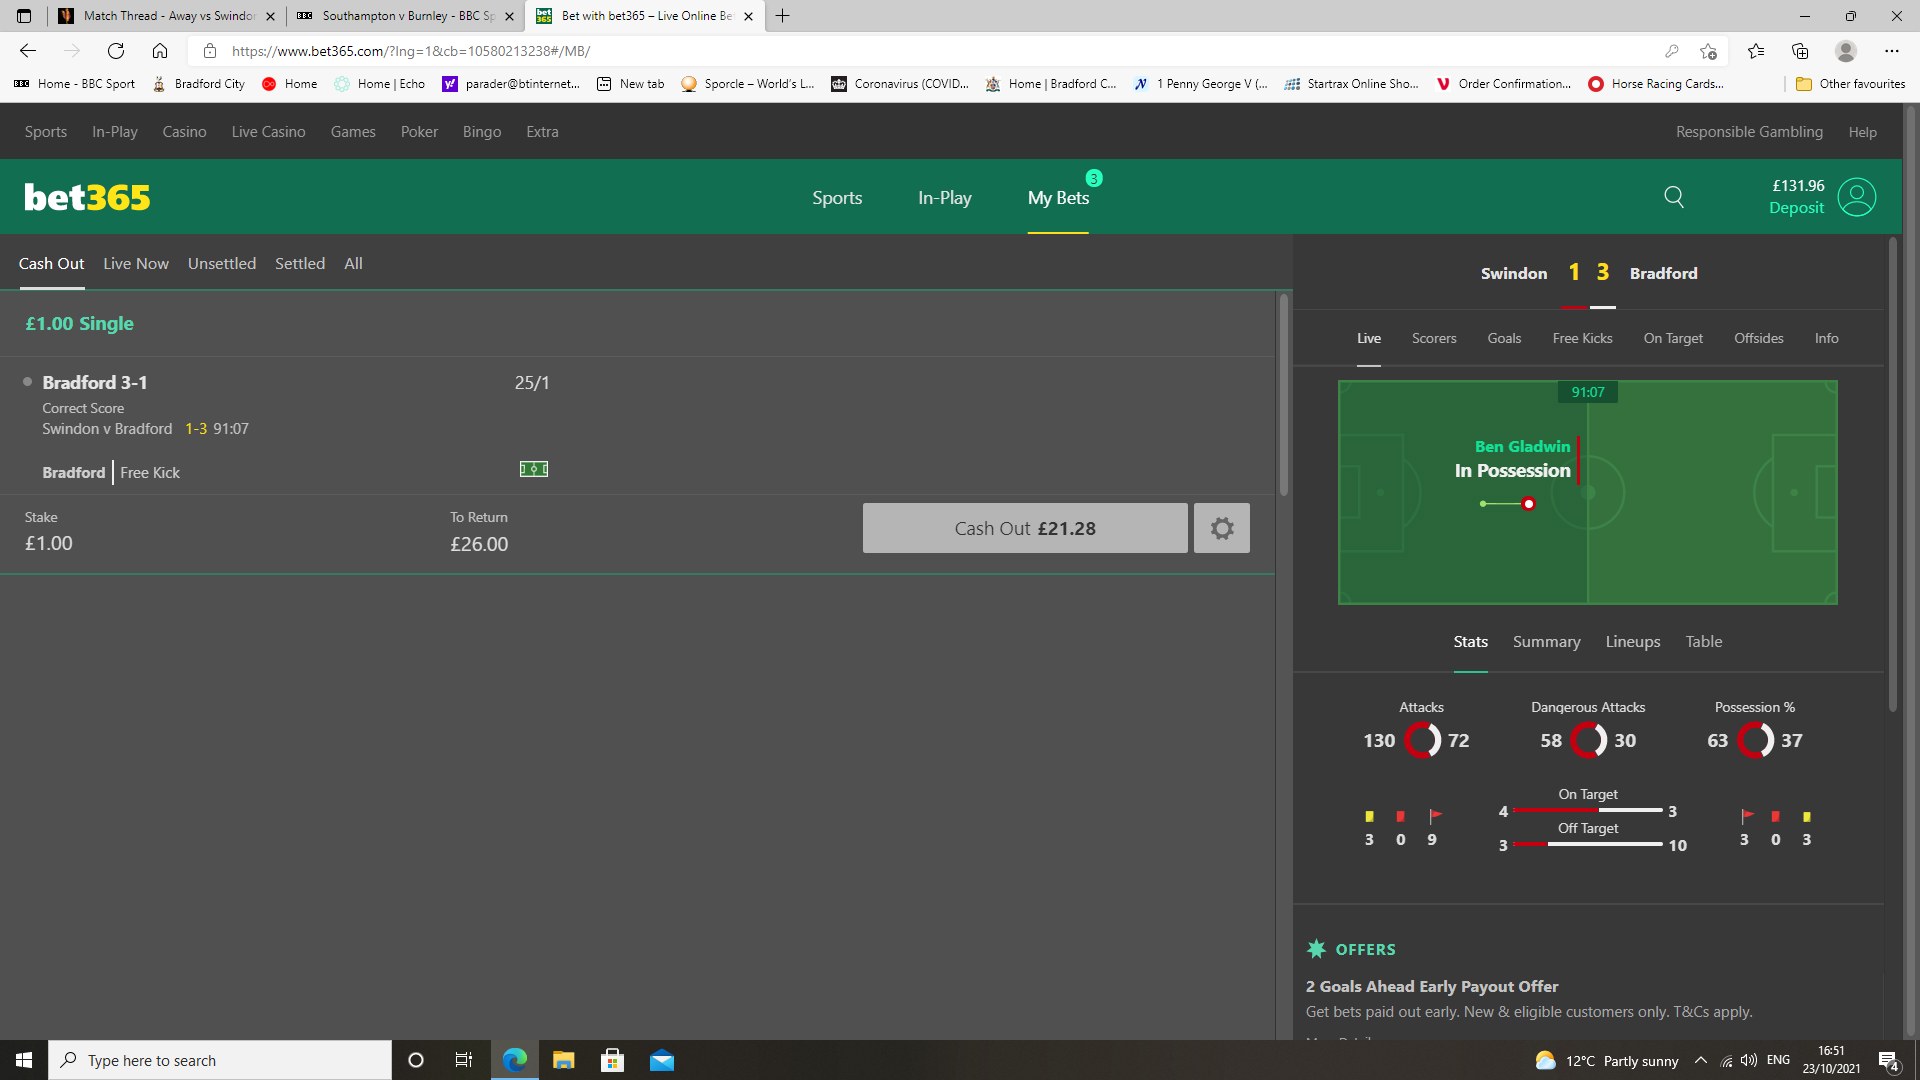Click the Windows search box
Screen dimensions: 1920x1080
pos(220,1060)
